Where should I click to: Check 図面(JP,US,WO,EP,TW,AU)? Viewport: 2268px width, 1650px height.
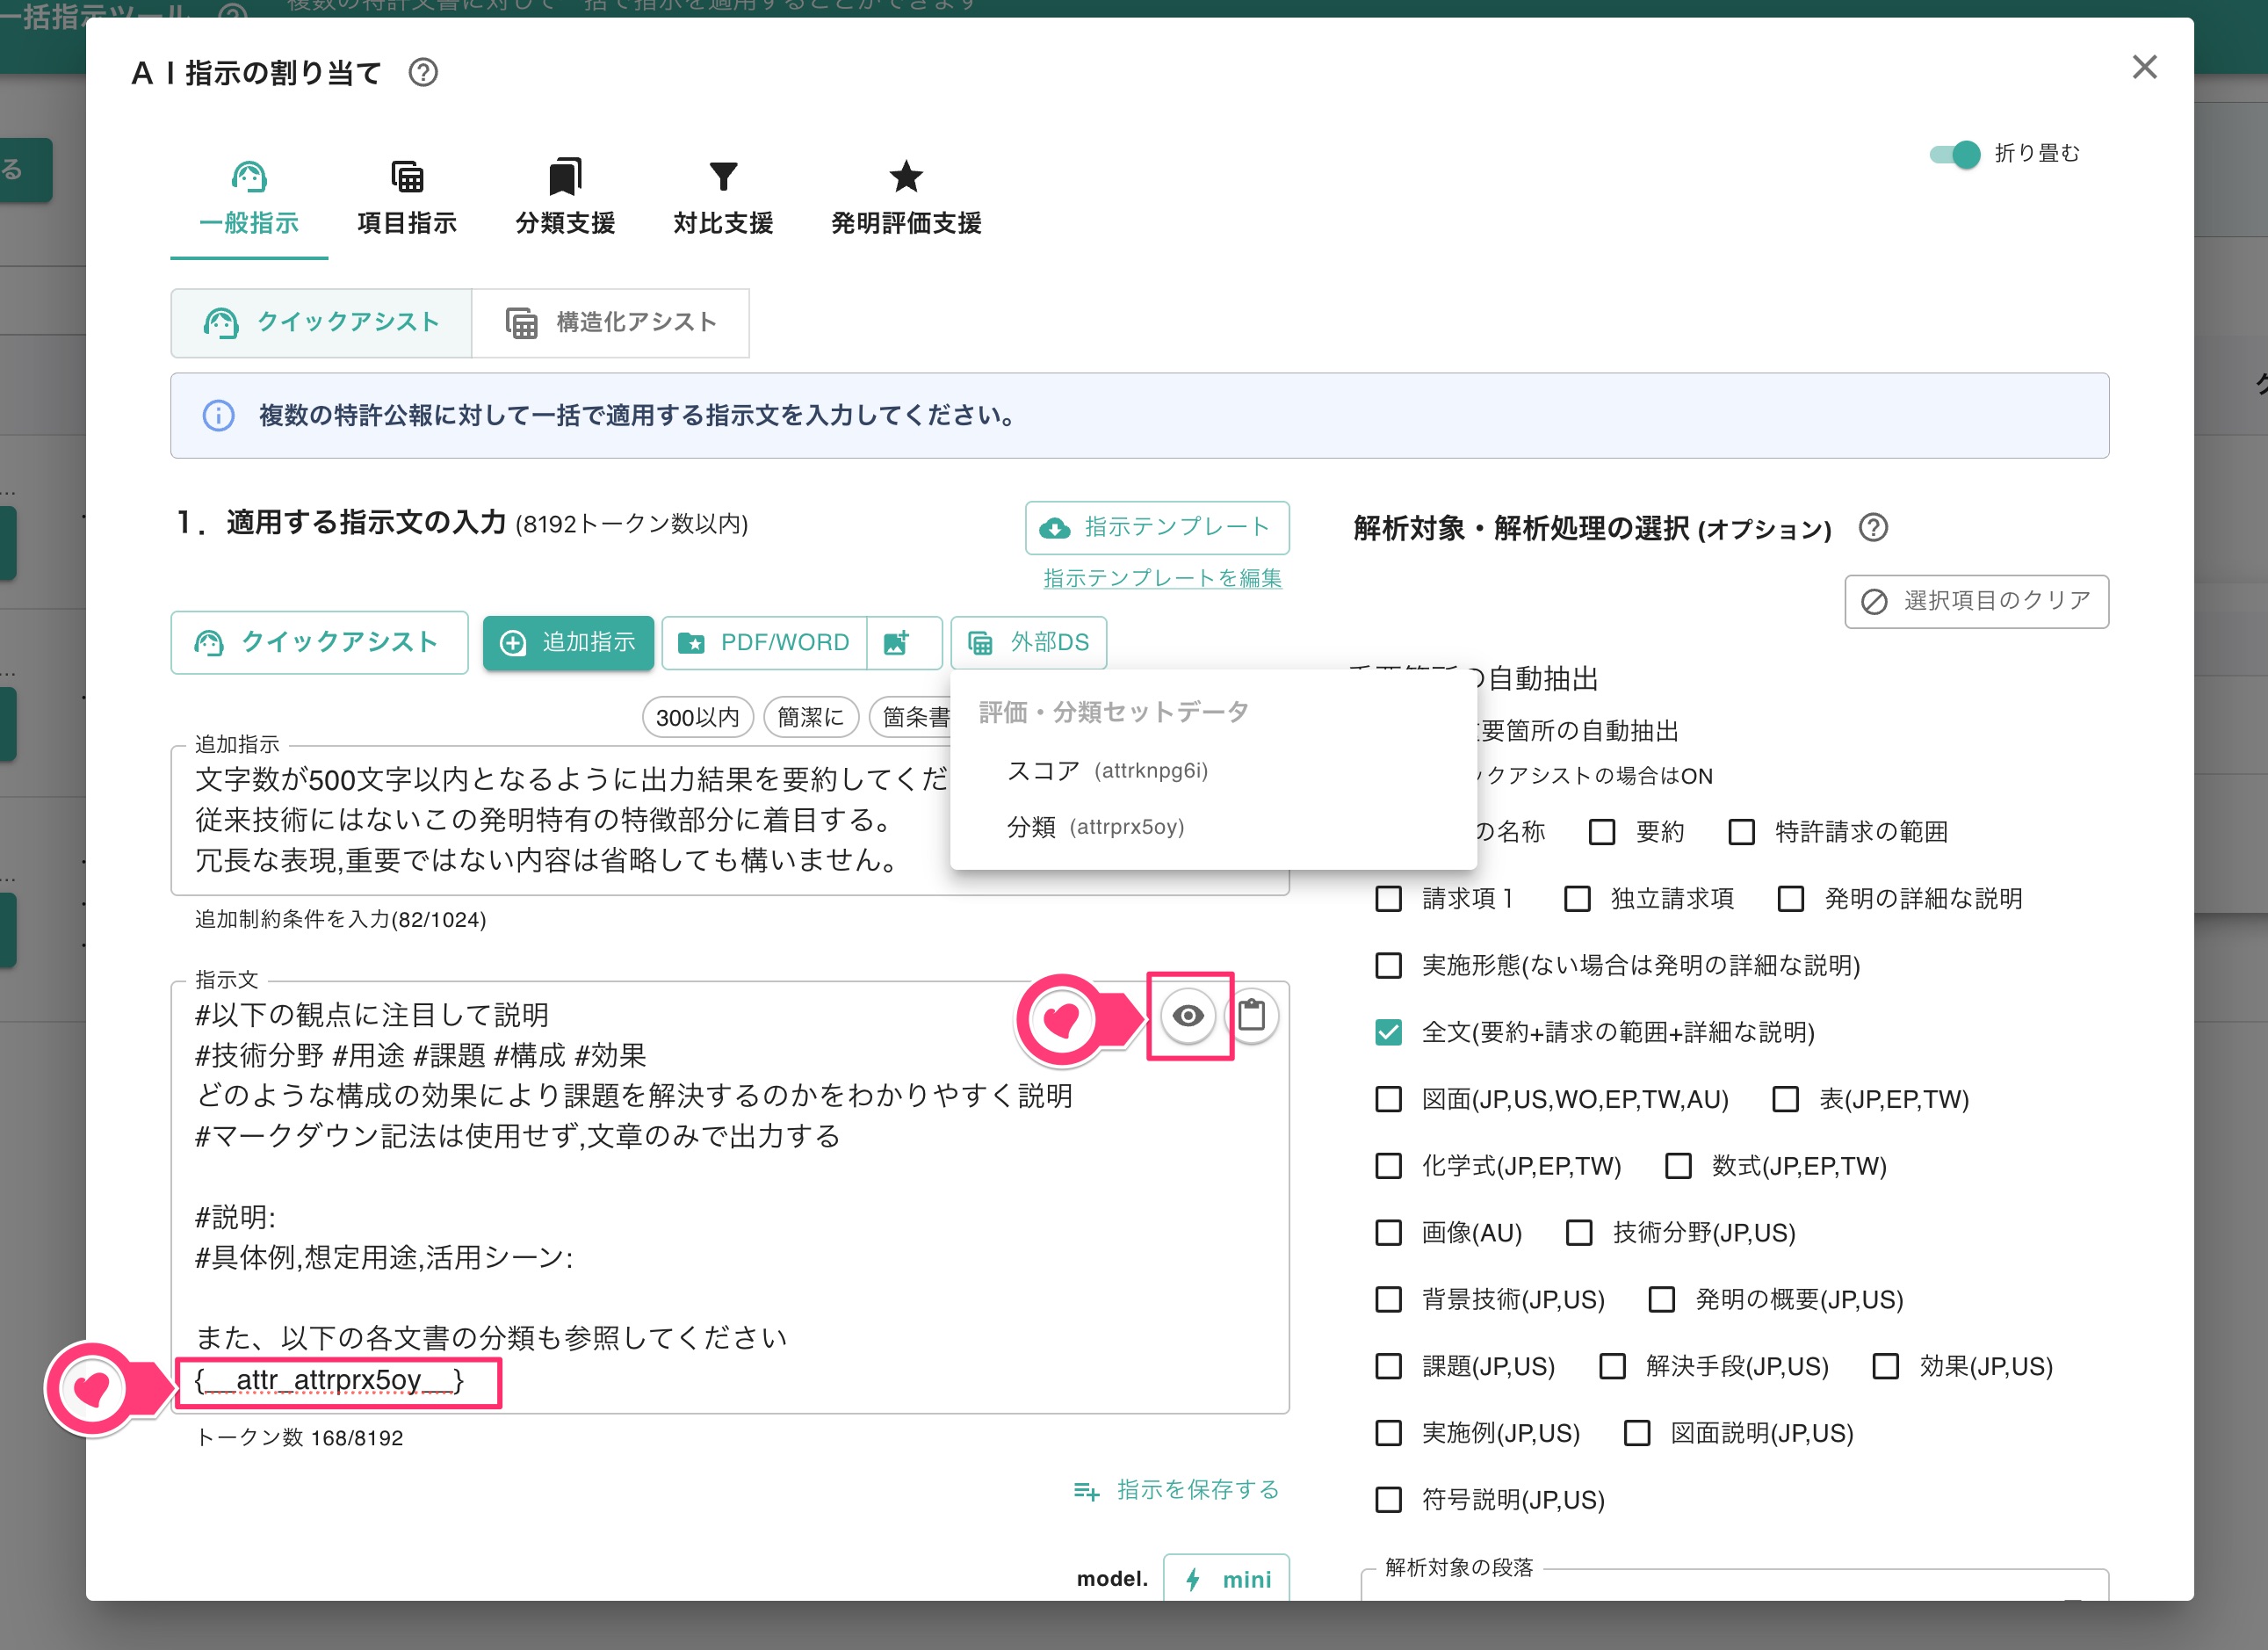(1388, 1100)
